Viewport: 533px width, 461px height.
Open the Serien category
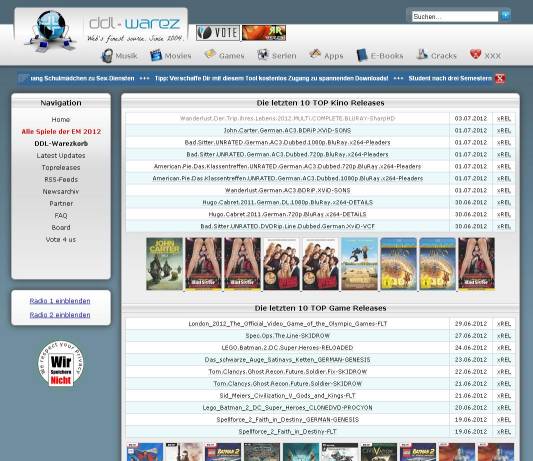(284, 56)
